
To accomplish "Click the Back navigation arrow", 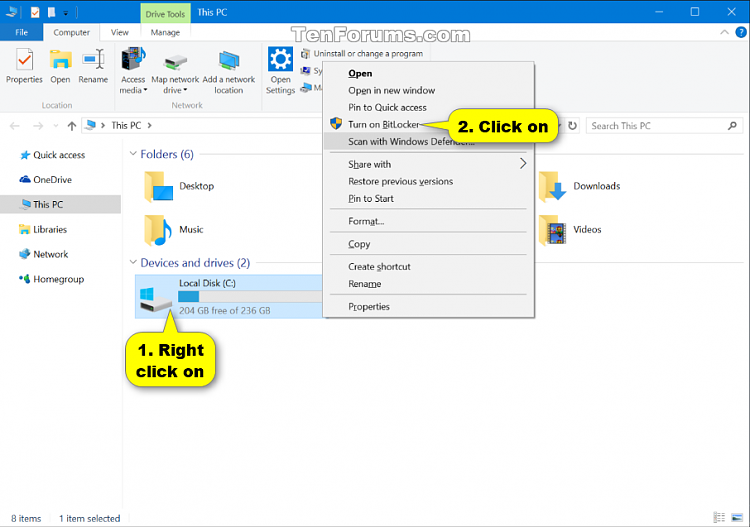I will pos(15,126).
